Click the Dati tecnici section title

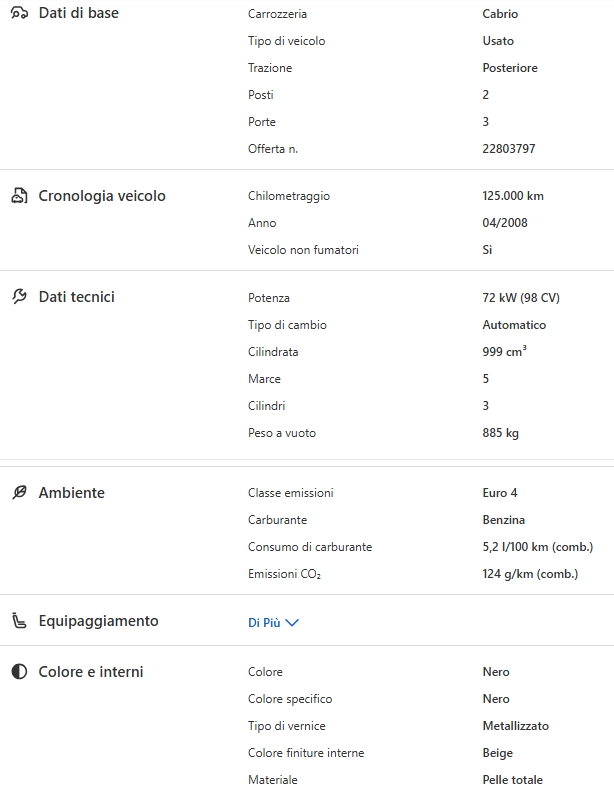pos(76,297)
